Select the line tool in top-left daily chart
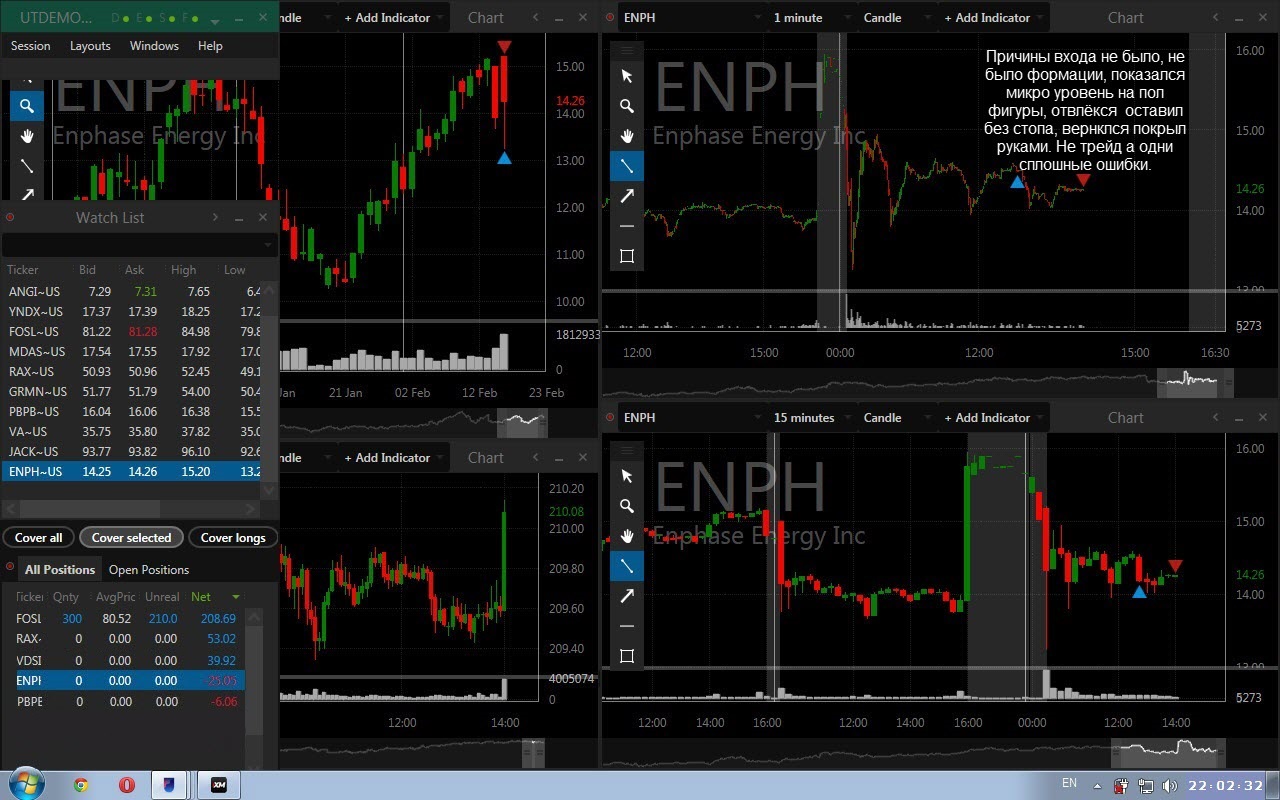Image resolution: width=1280 pixels, height=800 pixels. [x=27, y=166]
